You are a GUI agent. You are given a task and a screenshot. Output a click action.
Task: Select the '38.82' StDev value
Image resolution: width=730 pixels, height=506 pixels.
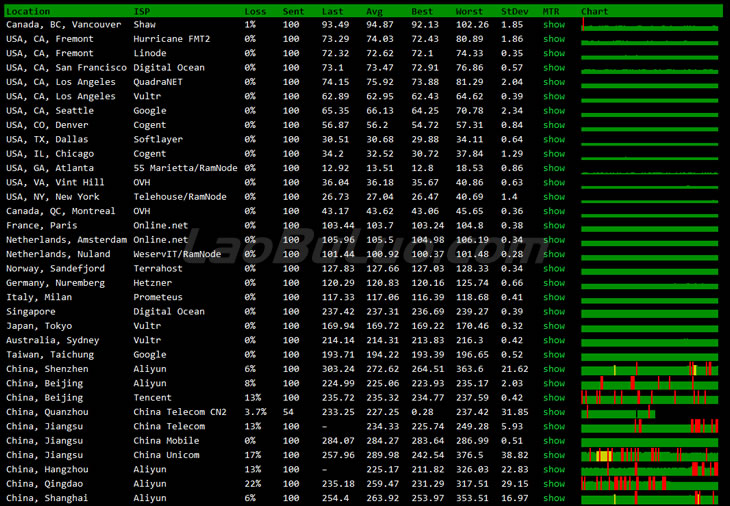[x=515, y=455]
